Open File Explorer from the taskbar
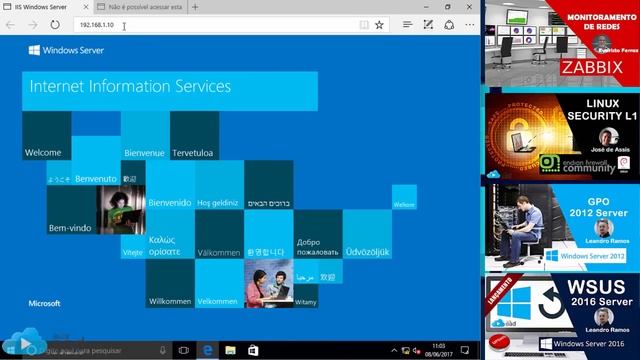The width and height of the screenshot is (640, 360). tap(230, 350)
